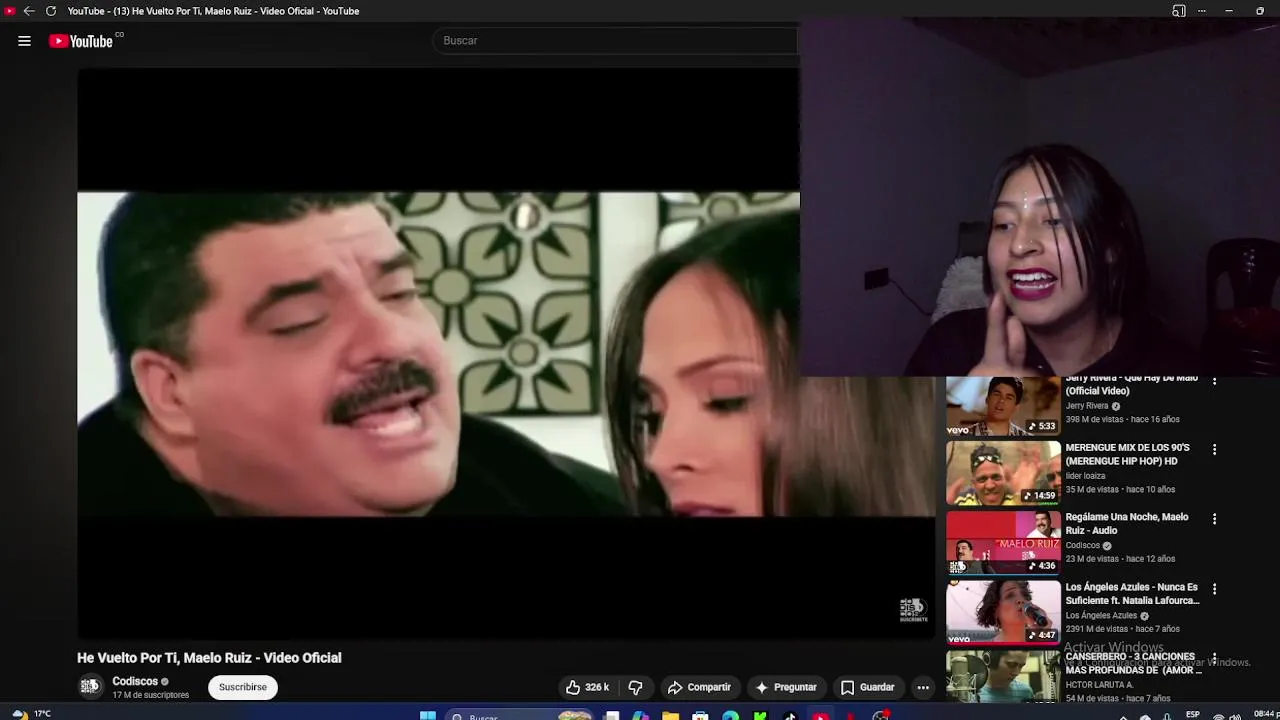Open options menu for Canserbero video

pos(1214,658)
